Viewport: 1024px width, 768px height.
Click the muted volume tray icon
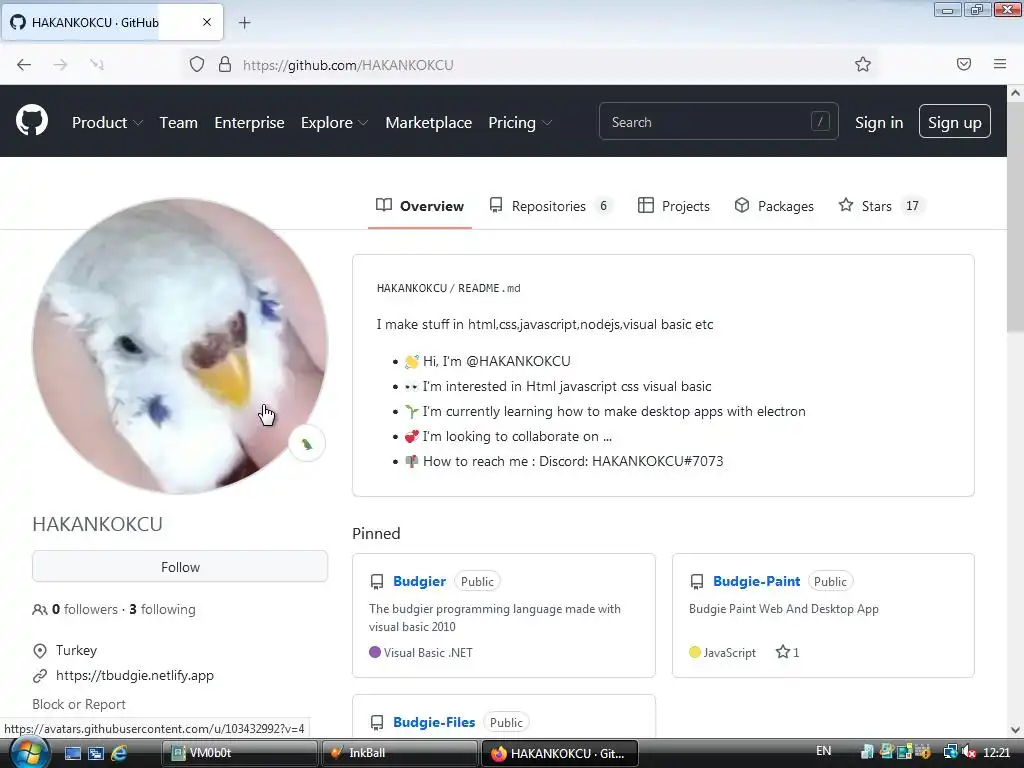tap(969, 752)
